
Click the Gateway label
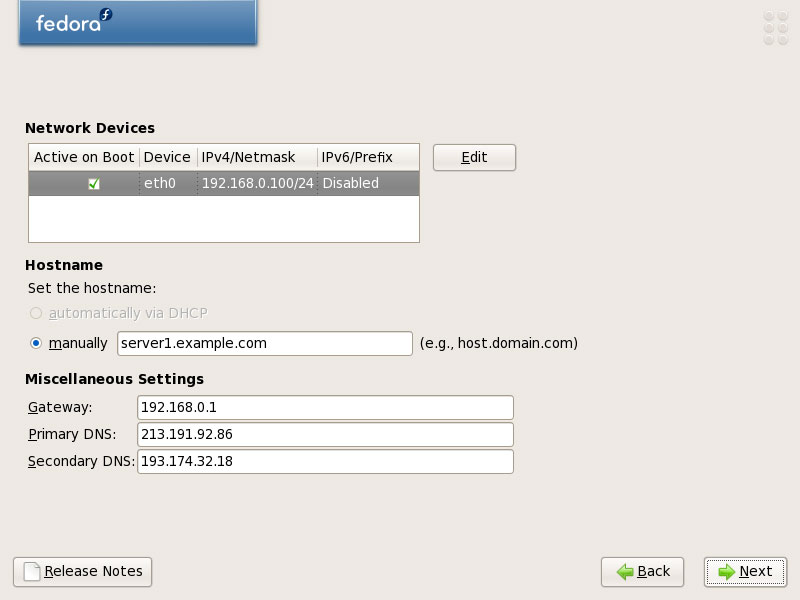pos(60,407)
